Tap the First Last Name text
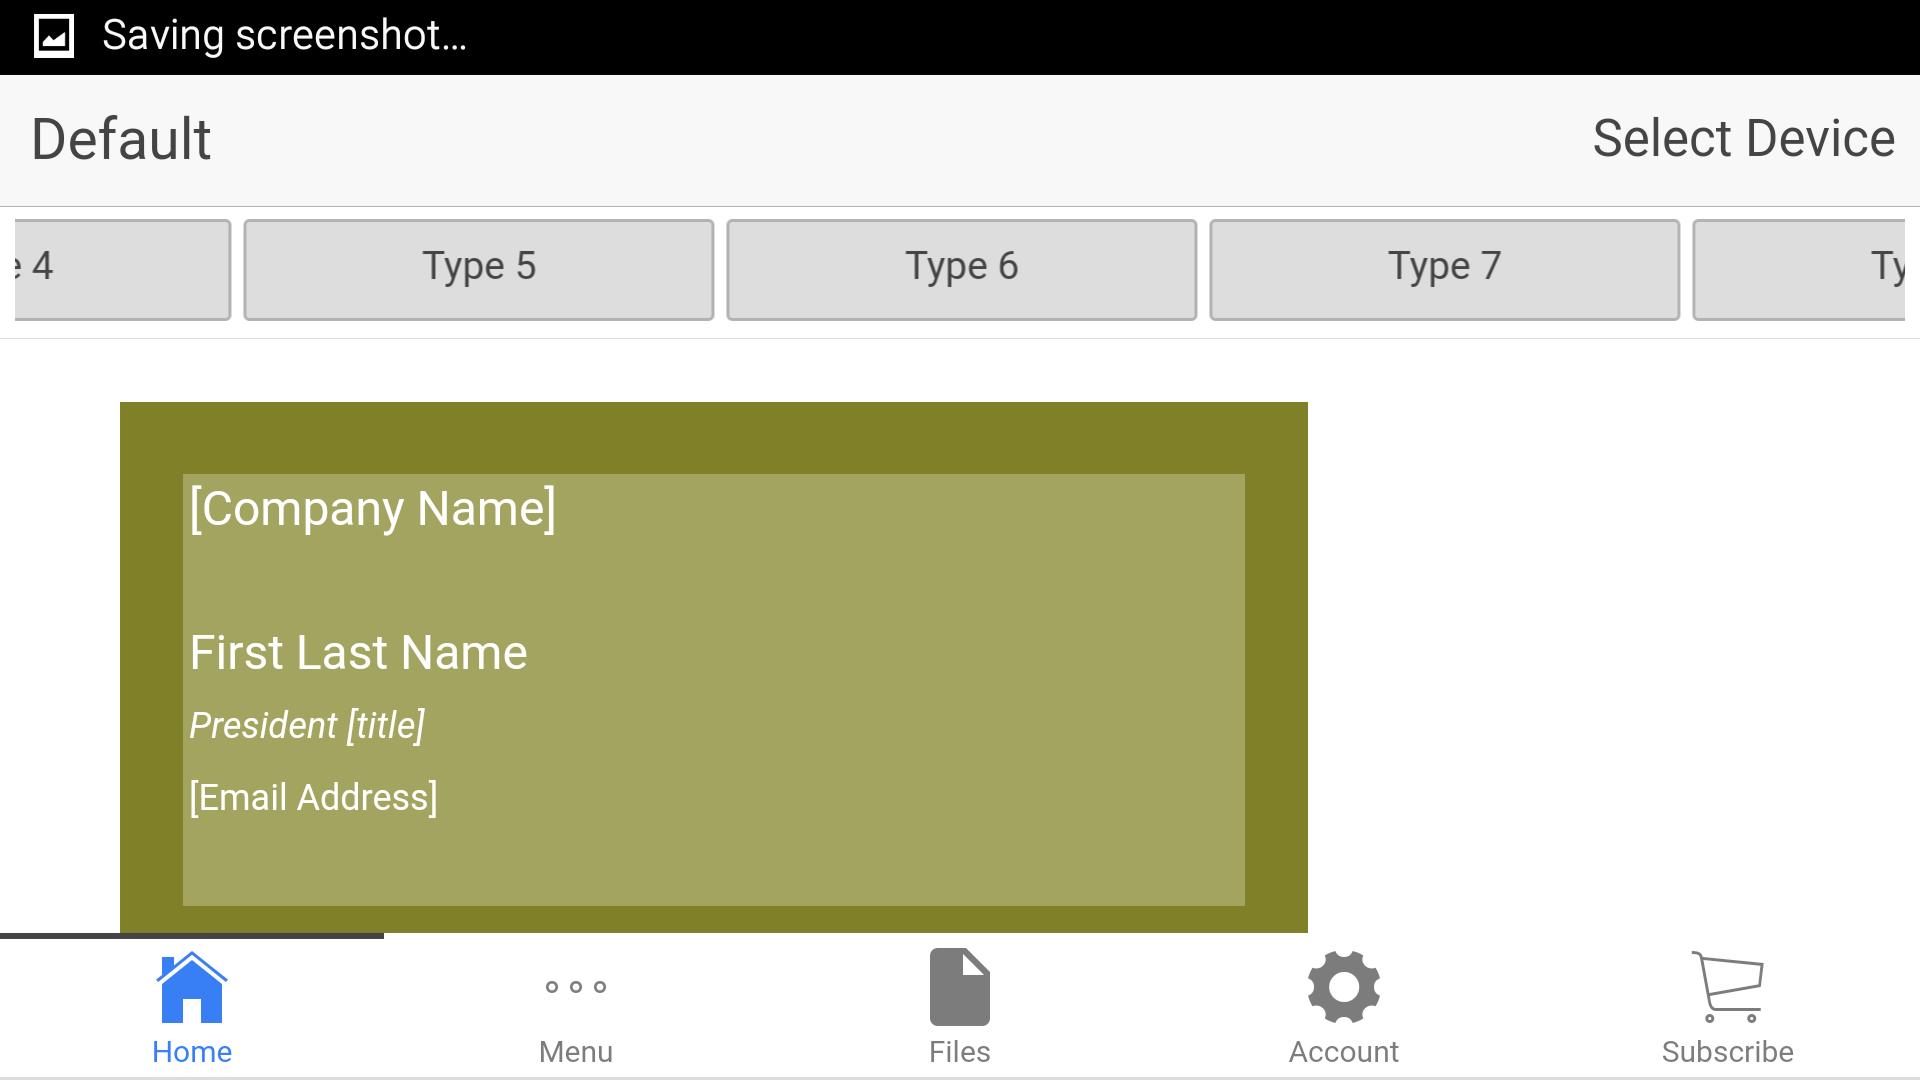This screenshot has width=1920, height=1080. (358, 653)
